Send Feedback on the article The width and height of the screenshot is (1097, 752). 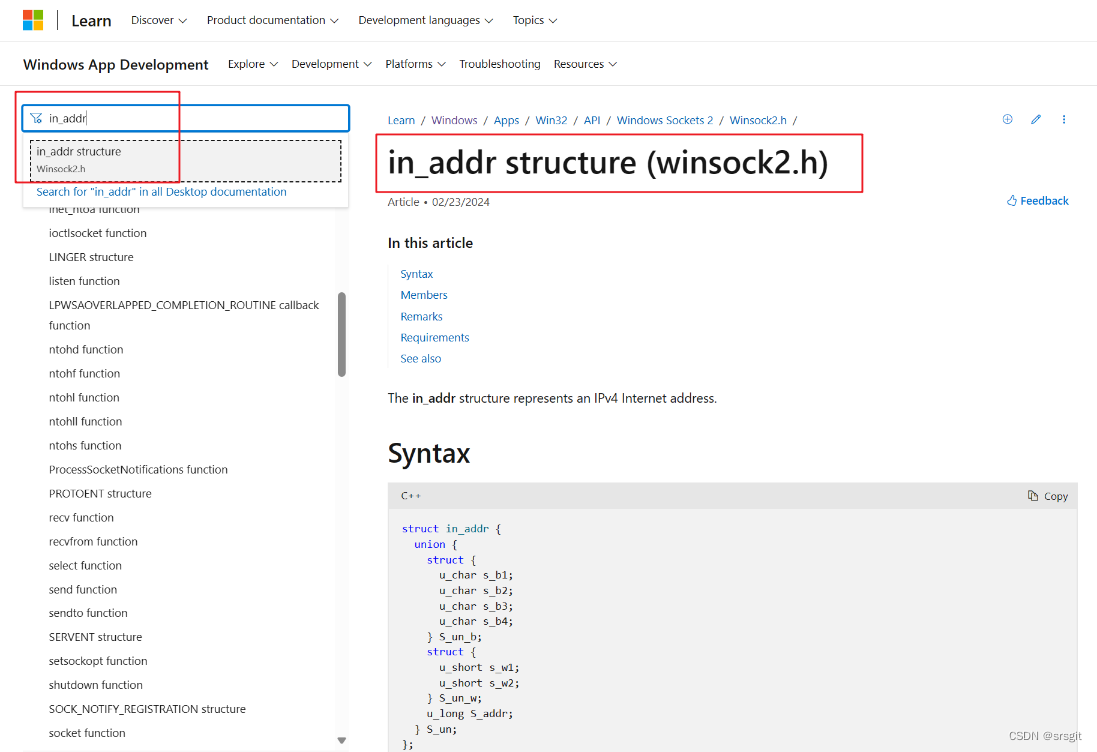1037,200
